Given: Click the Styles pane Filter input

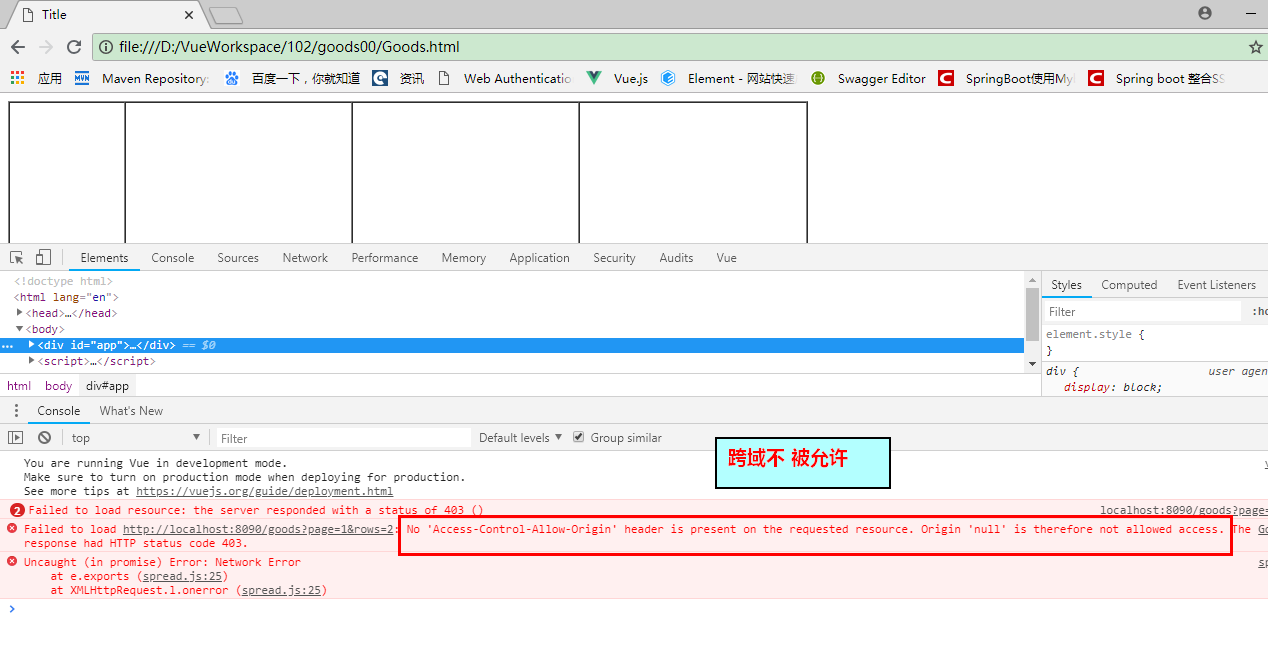Looking at the screenshot, I should pos(1142,312).
